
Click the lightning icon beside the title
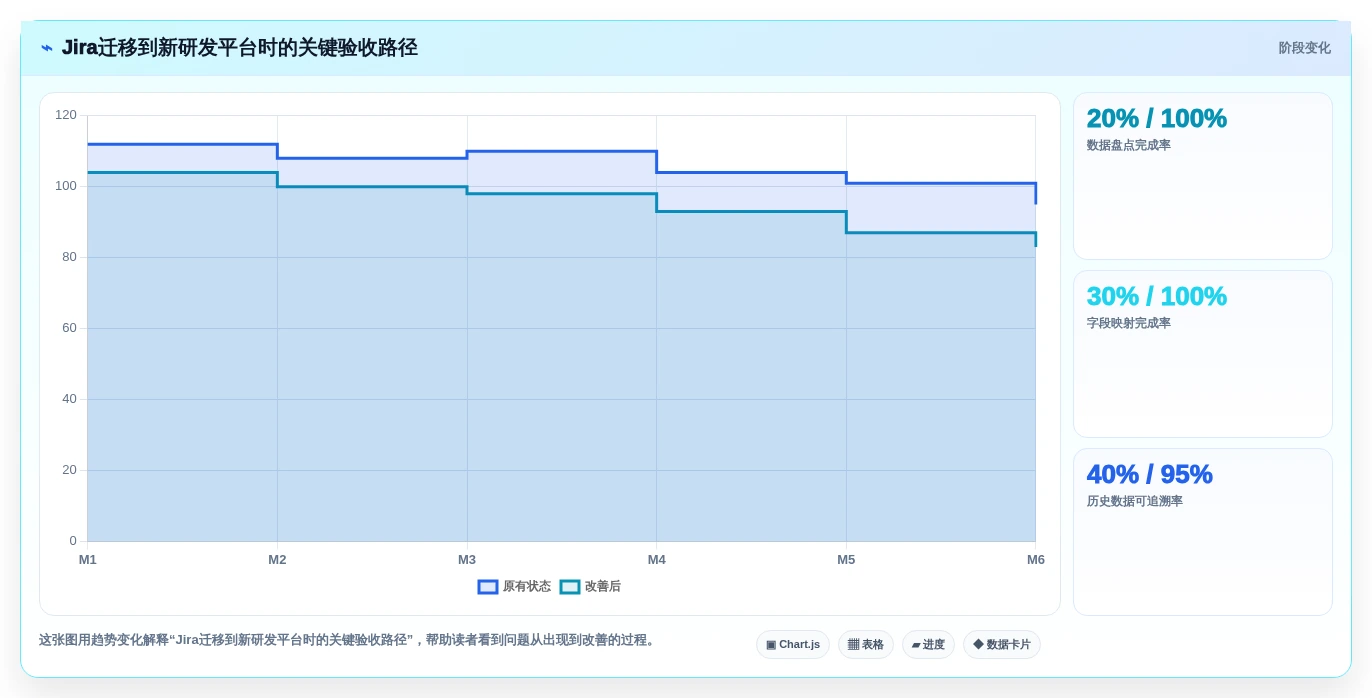point(47,48)
